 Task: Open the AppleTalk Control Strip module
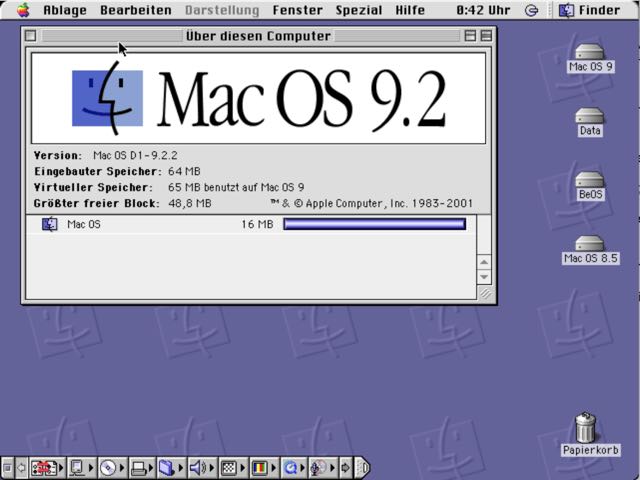pos(47,468)
